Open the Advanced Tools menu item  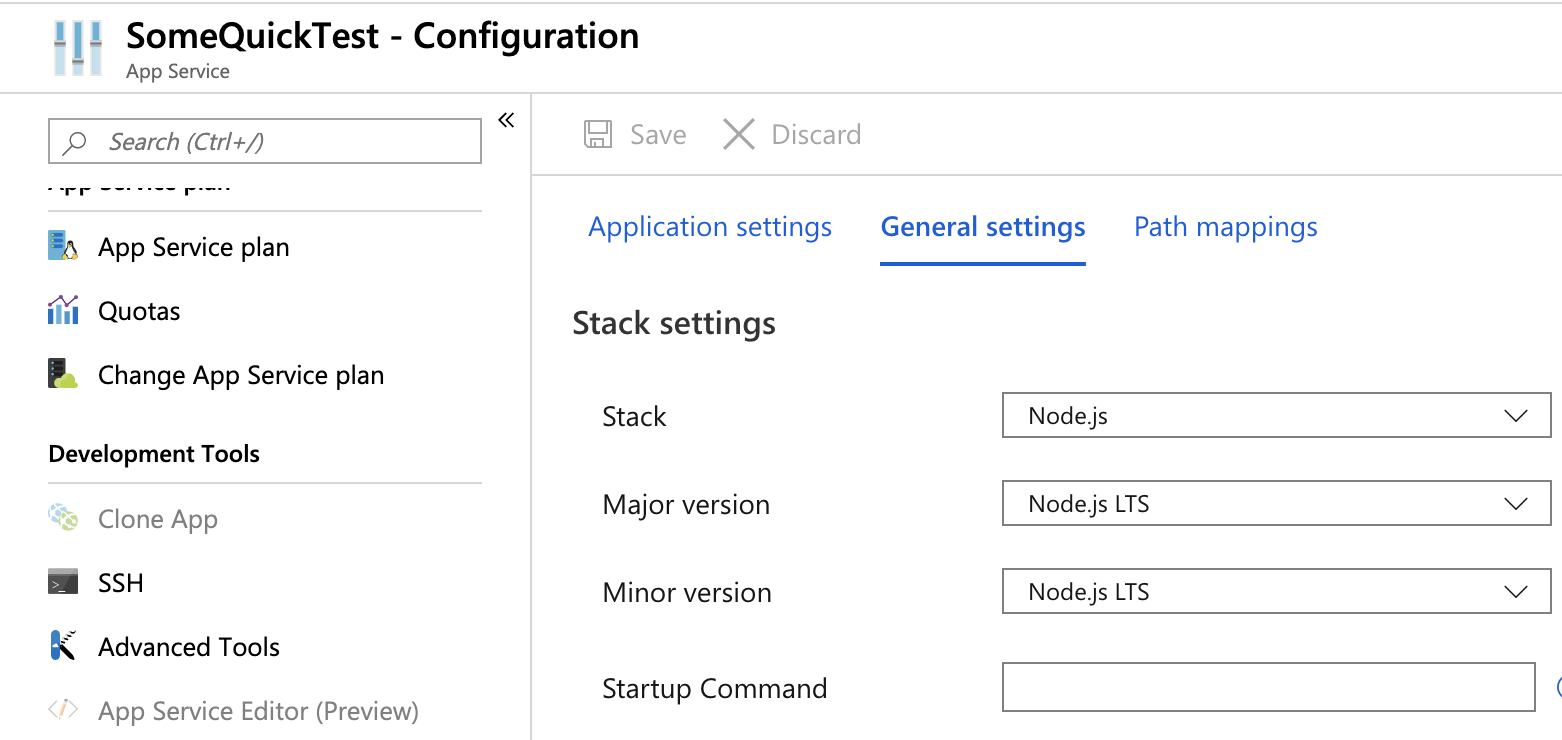pyautogui.click(x=189, y=647)
